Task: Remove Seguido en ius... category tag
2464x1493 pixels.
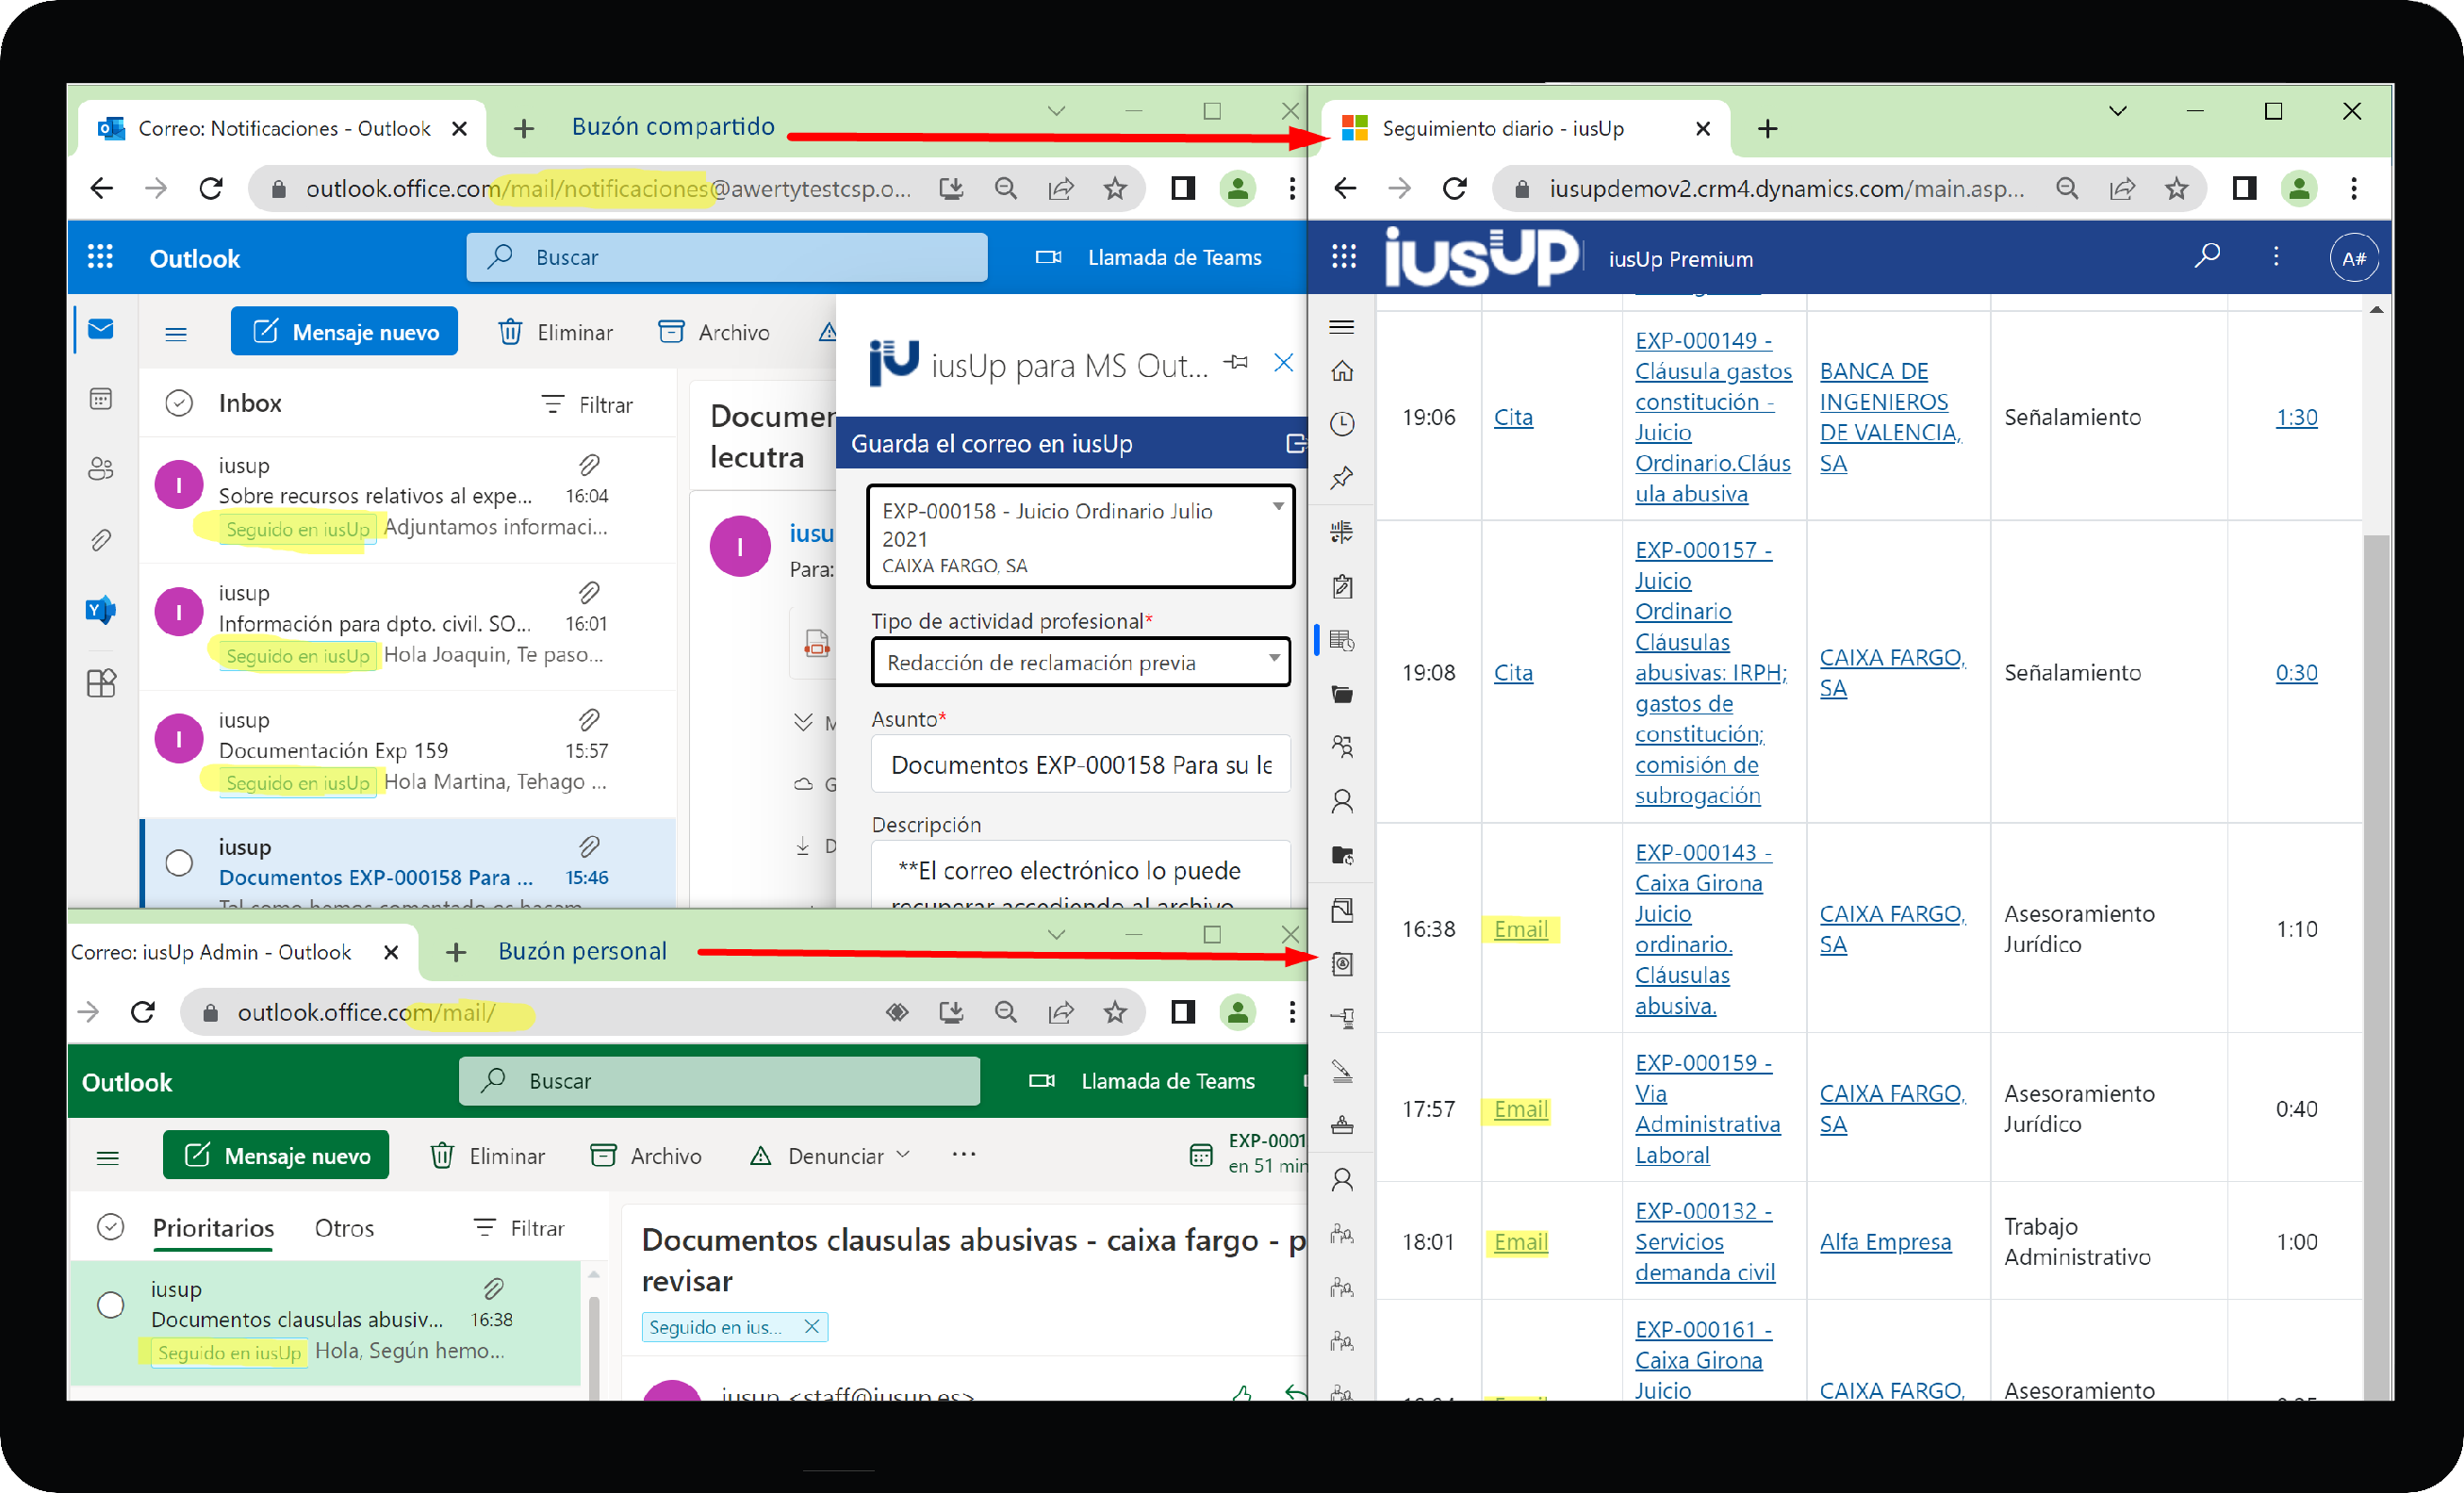Action: tap(811, 1326)
